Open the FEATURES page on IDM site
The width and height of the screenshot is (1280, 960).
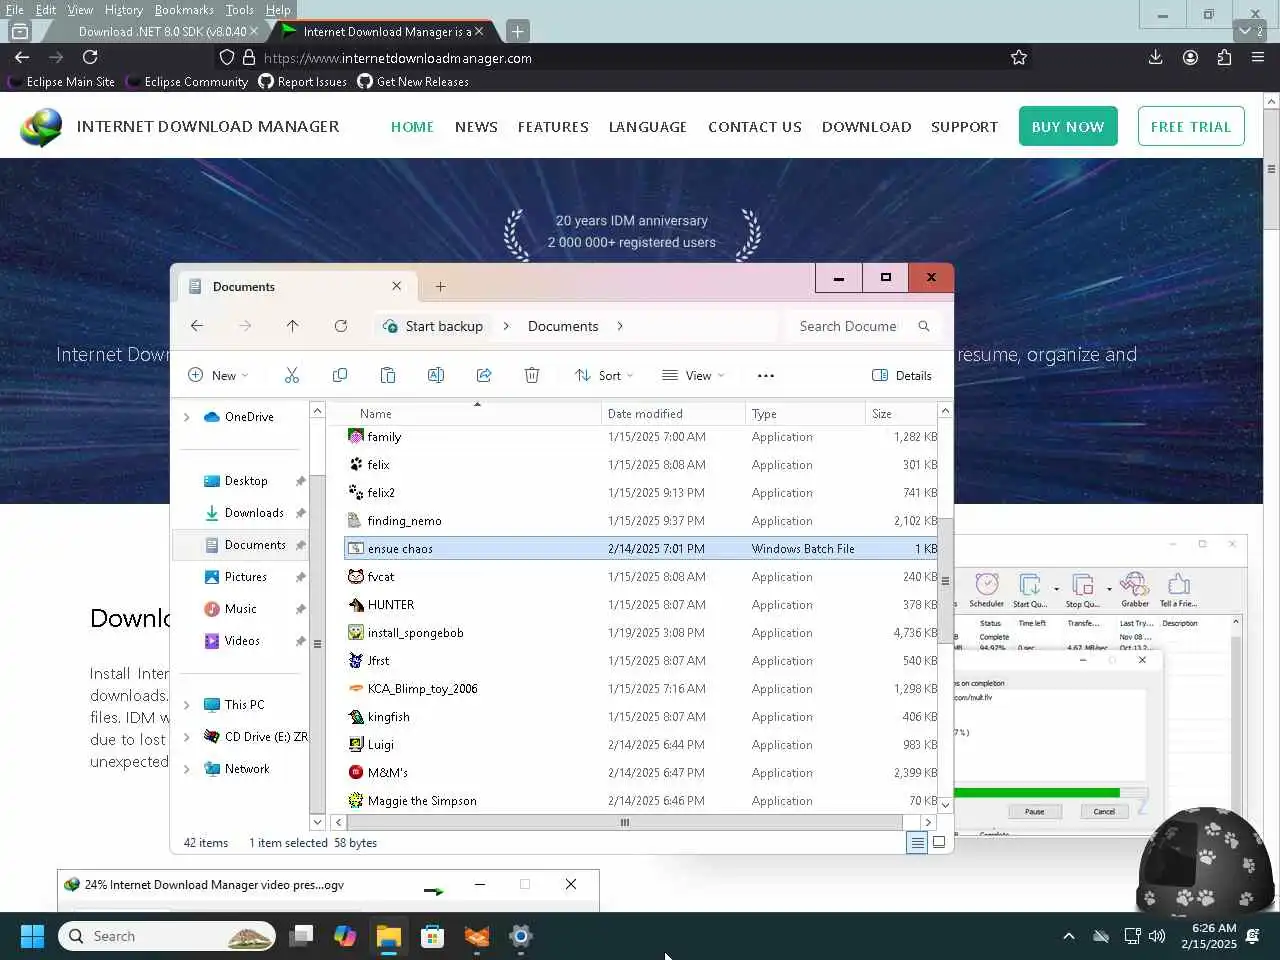coord(553,127)
